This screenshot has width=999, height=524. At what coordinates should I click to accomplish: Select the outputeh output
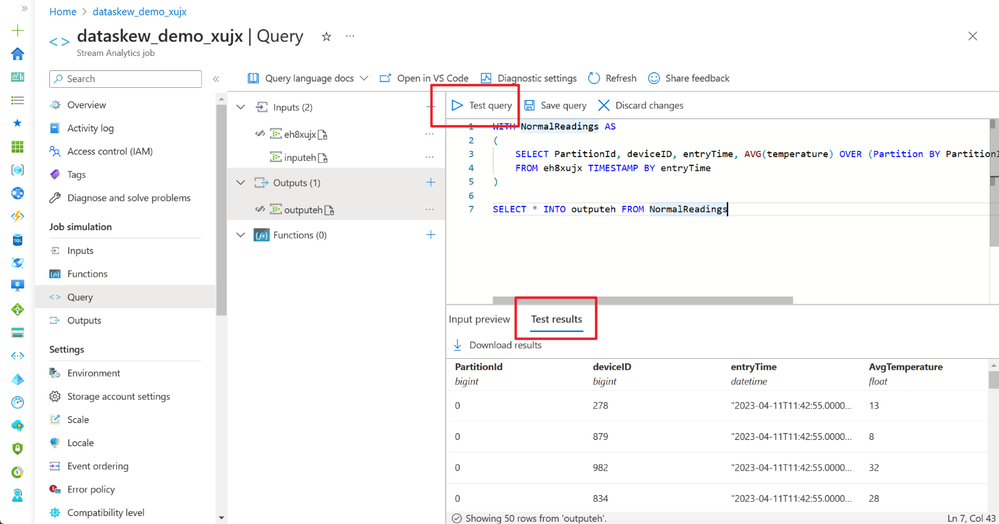(x=303, y=209)
